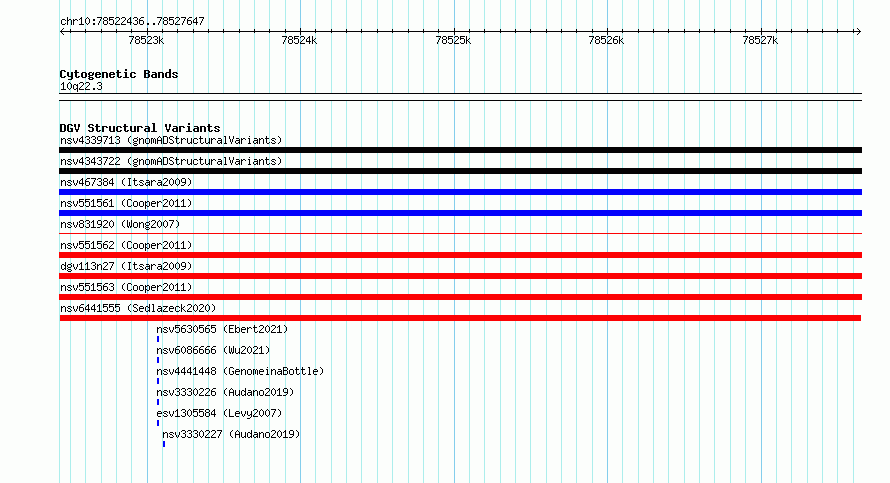This screenshot has width=890, height=483.
Task: Click the blue bar under nsv551561
Action: [x=460, y=213]
